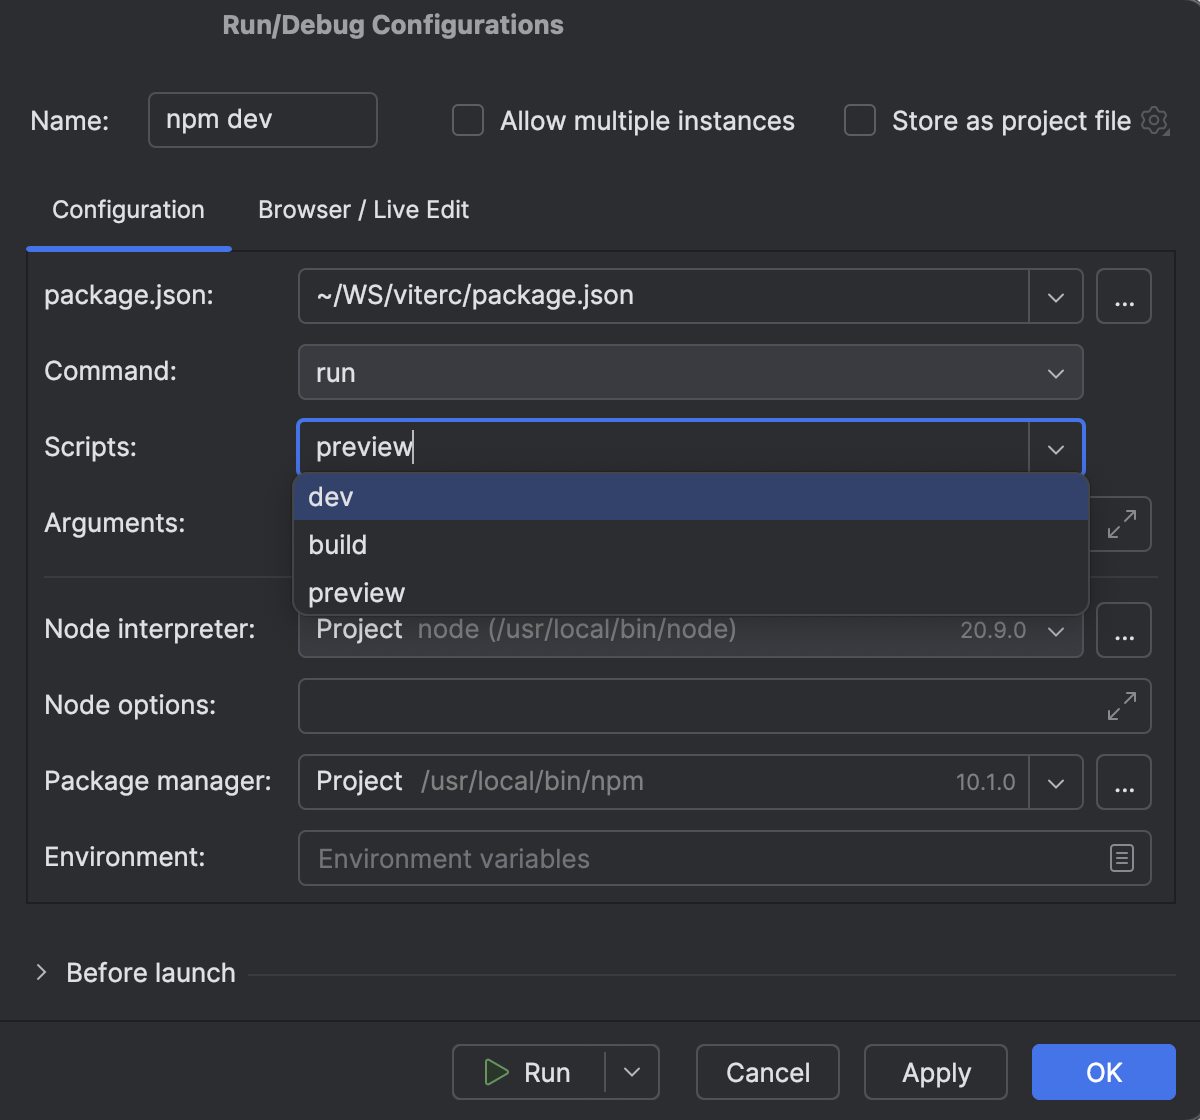1200x1120 pixels.
Task: Open the Command dropdown
Action: 1055,372
